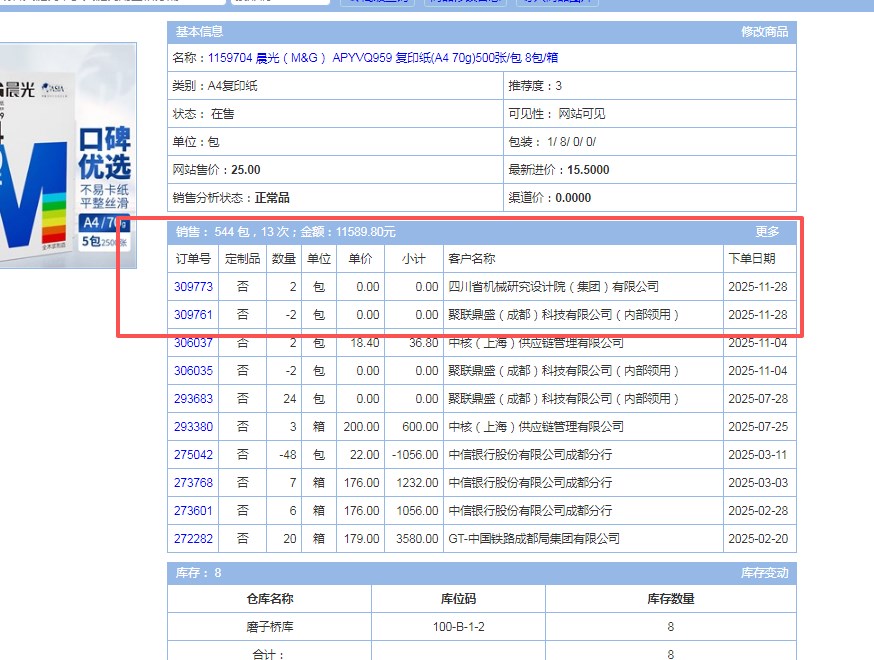Viewport: 874px width, 660px height.
Task: Open order number 272282
Action: pyautogui.click(x=193, y=539)
